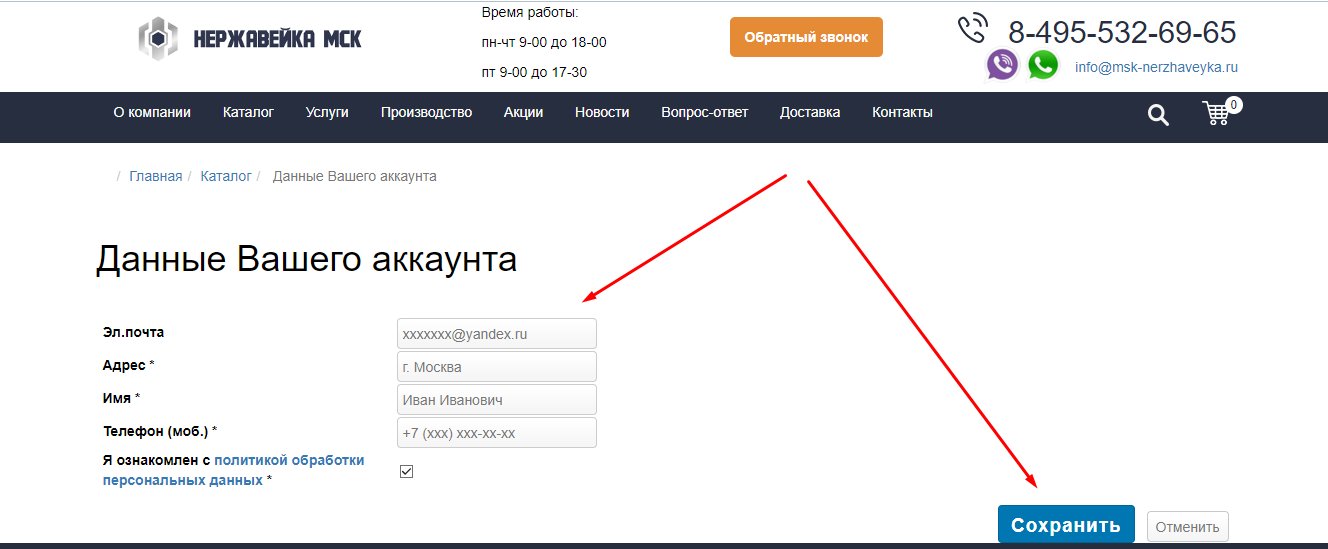The width and height of the screenshot is (1328, 549).
Task: Focus the Эл.почта input field
Action: click(497, 334)
